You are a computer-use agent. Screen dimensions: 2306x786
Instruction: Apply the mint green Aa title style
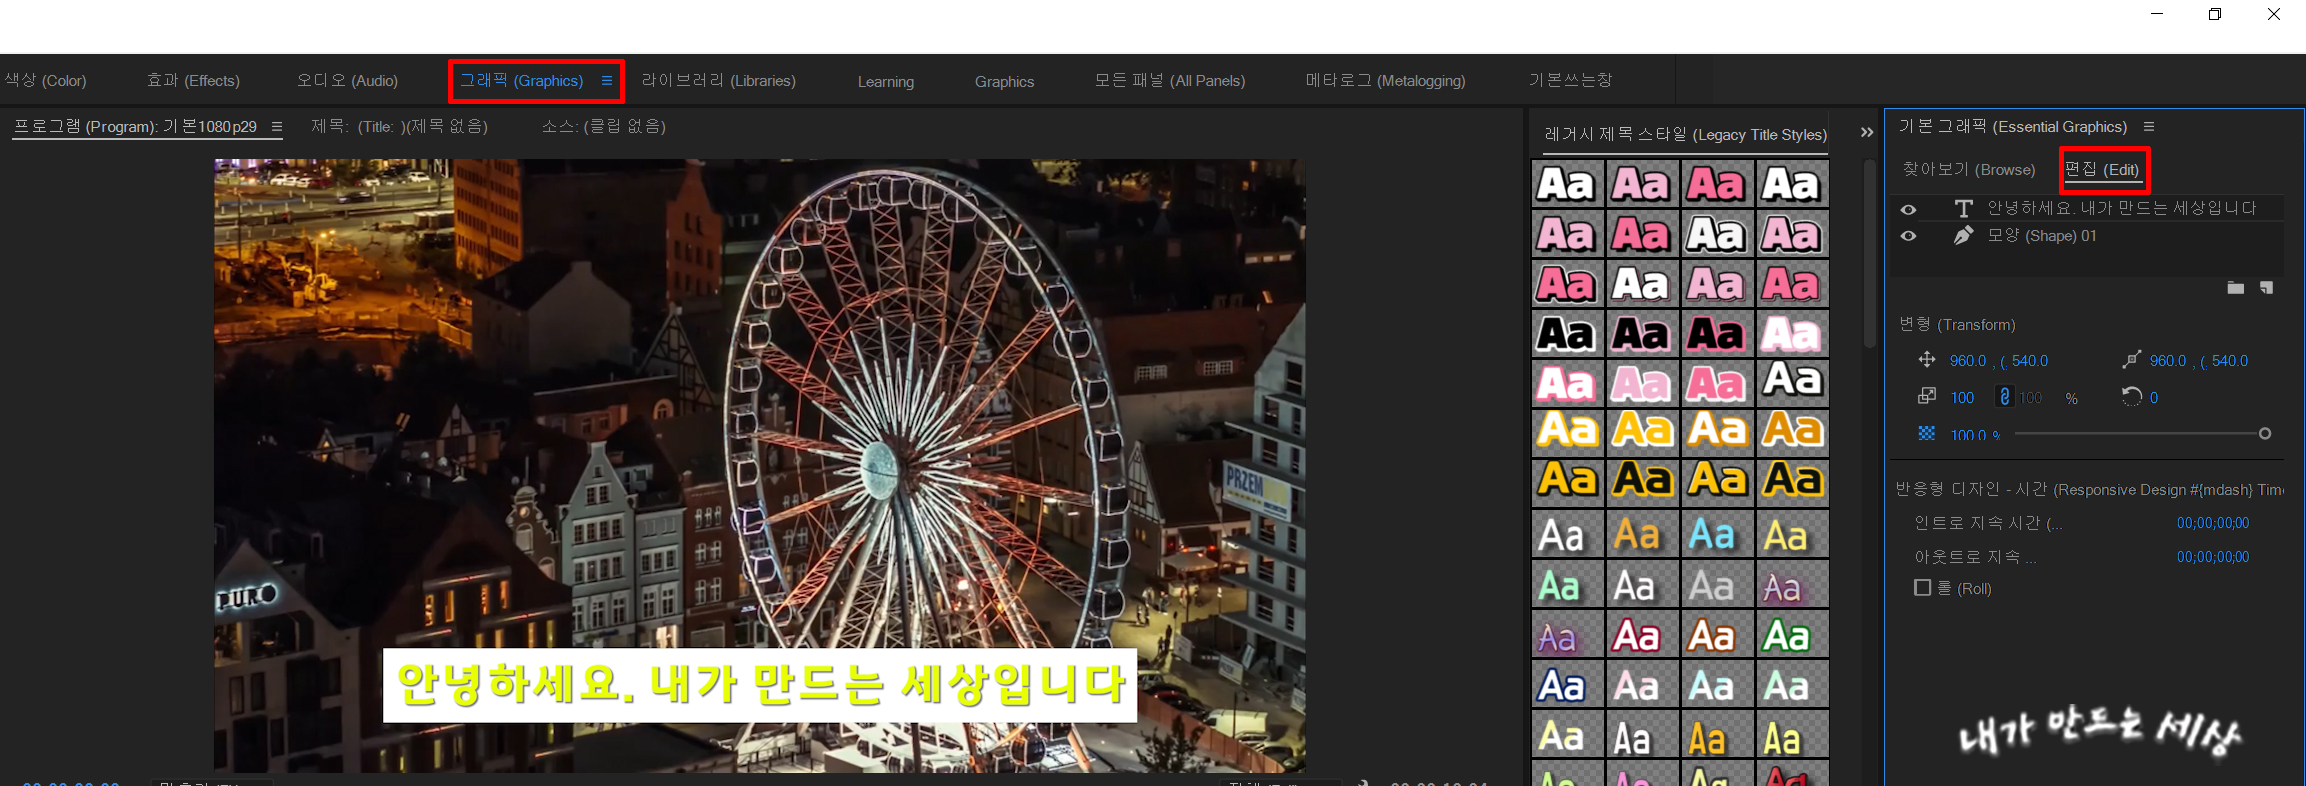pyautogui.click(x=1566, y=585)
